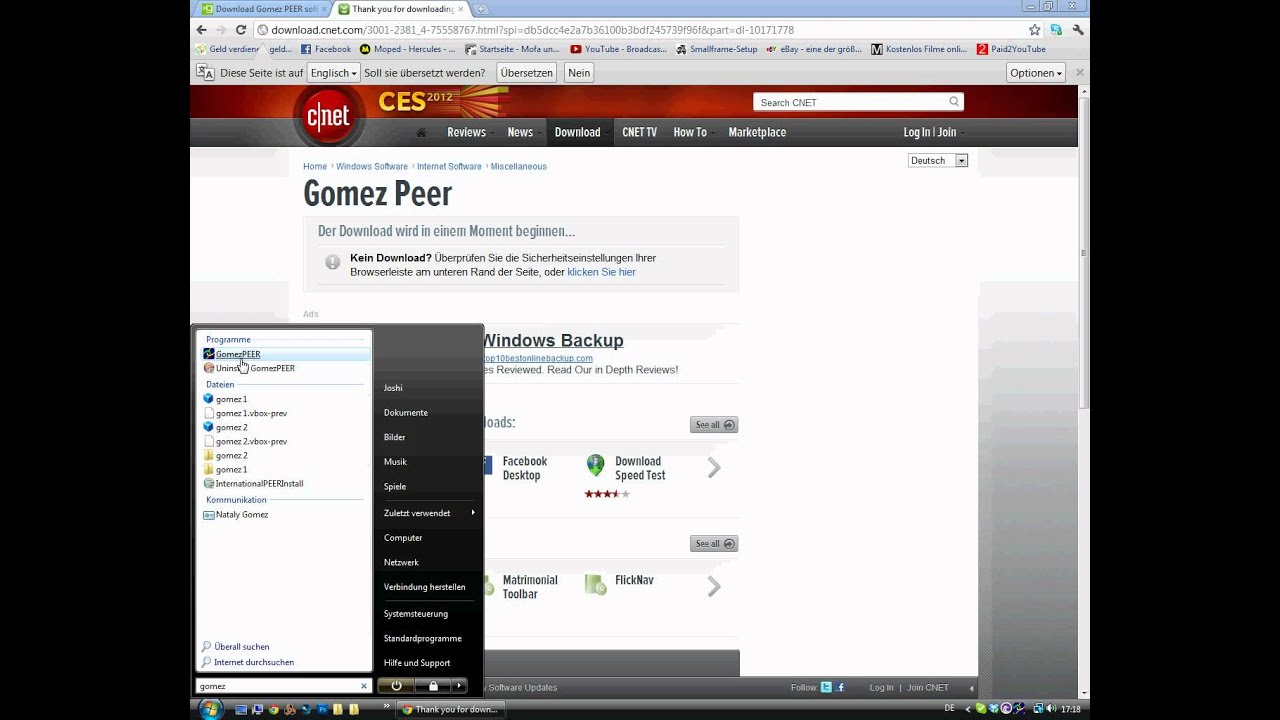This screenshot has height=720, width=1280.
Task: Open Paid2YouTube bookmark
Action: (1011, 49)
